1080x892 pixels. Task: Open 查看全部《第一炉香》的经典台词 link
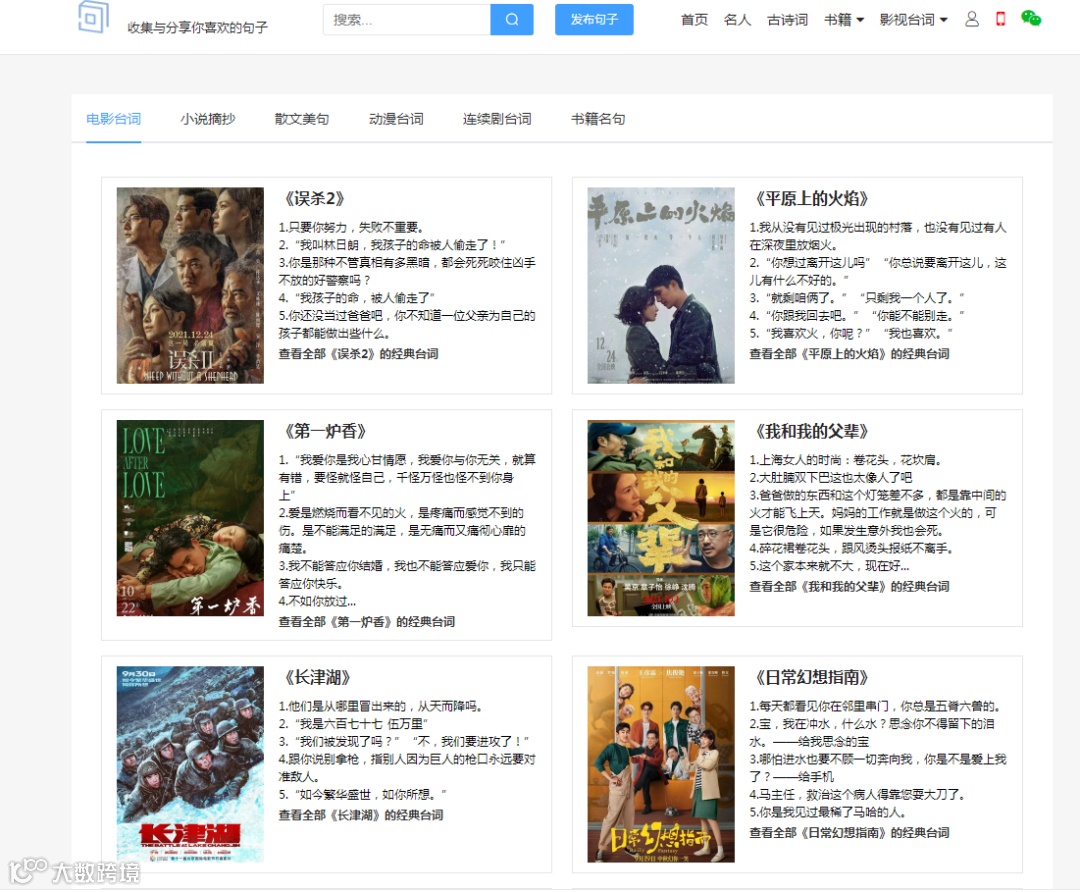[x=366, y=622]
